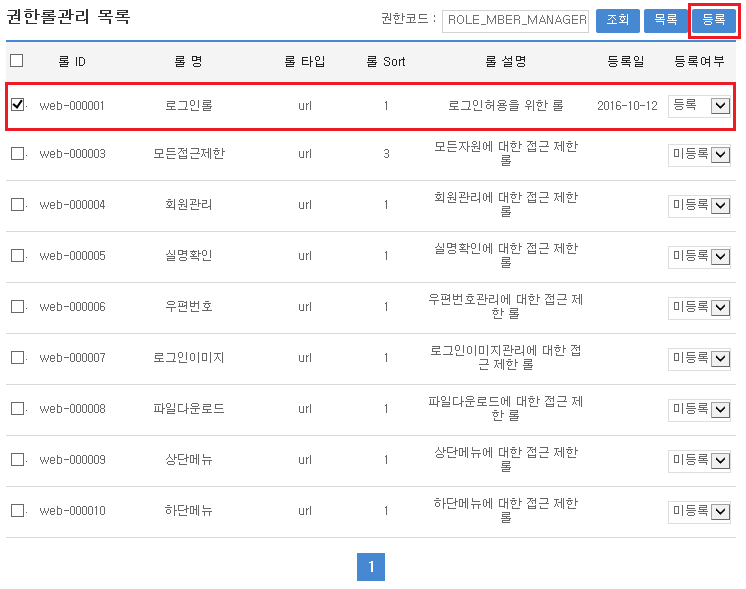This screenshot has width=746, height=589.
Task: Expand 등록여부 dropdown for 상단메뉴 row
Action: coord(700,460)
